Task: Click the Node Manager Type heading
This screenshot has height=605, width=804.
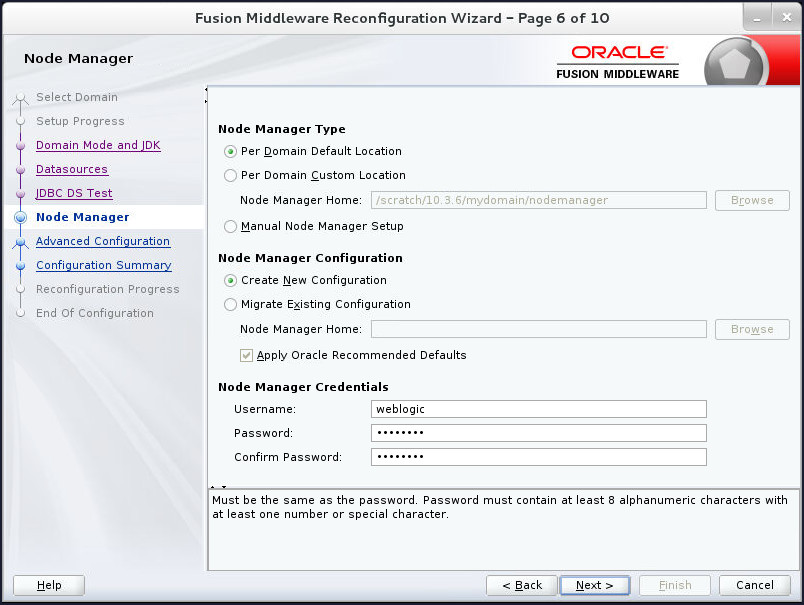Action: tap(282, 129)
